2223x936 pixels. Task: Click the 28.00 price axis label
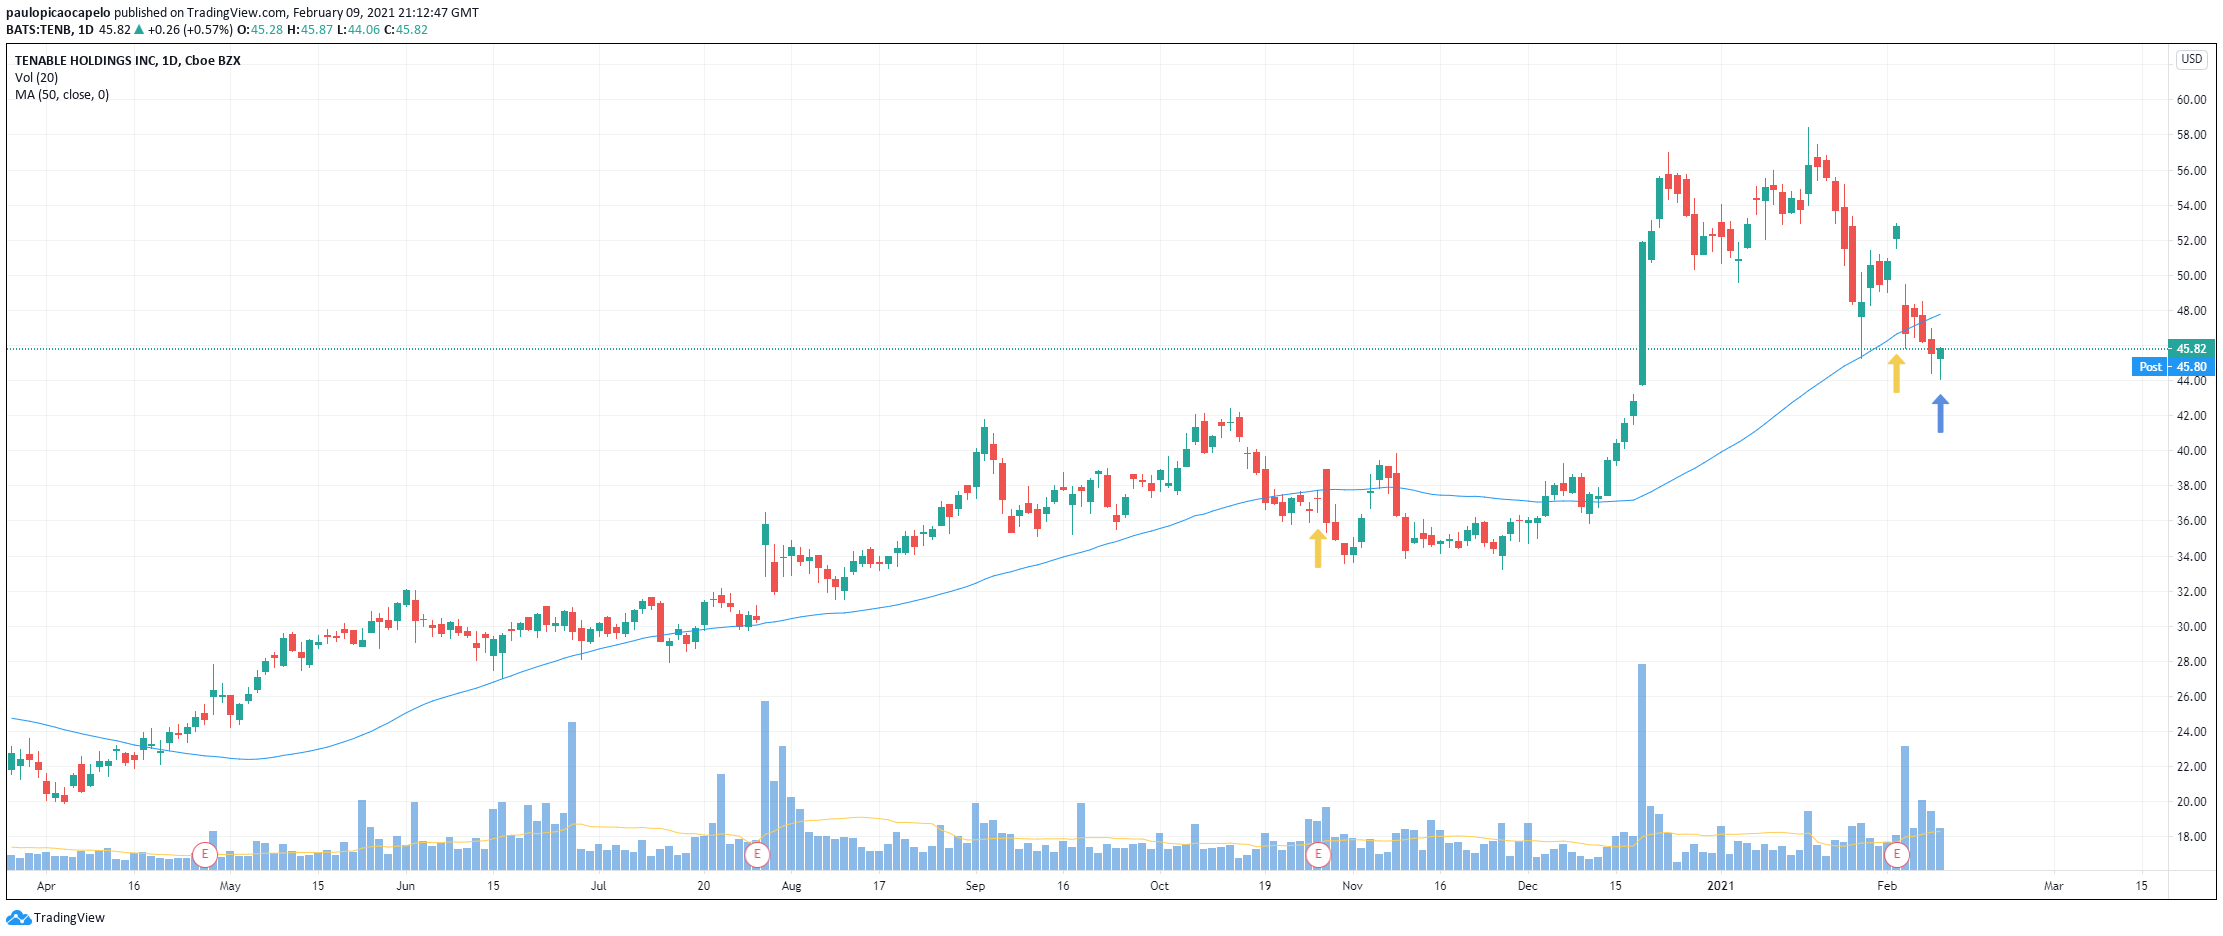click(2191, 662)
